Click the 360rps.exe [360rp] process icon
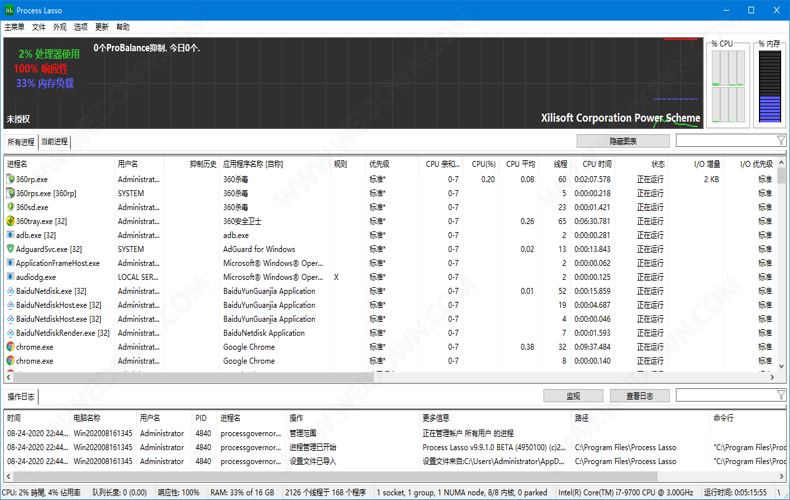This screenshot has width=790, height=500. (11, 193)
